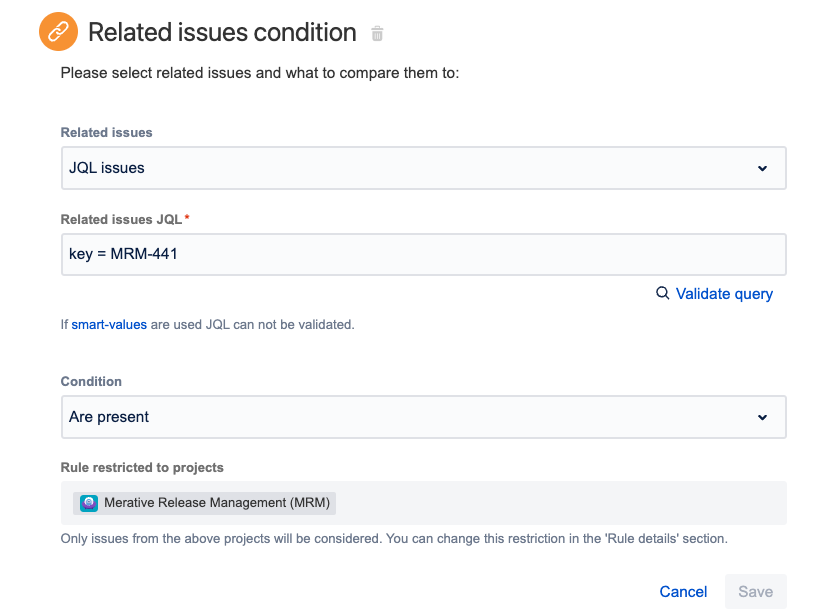Click the orange chain-link condition icon

pos(57,31)
